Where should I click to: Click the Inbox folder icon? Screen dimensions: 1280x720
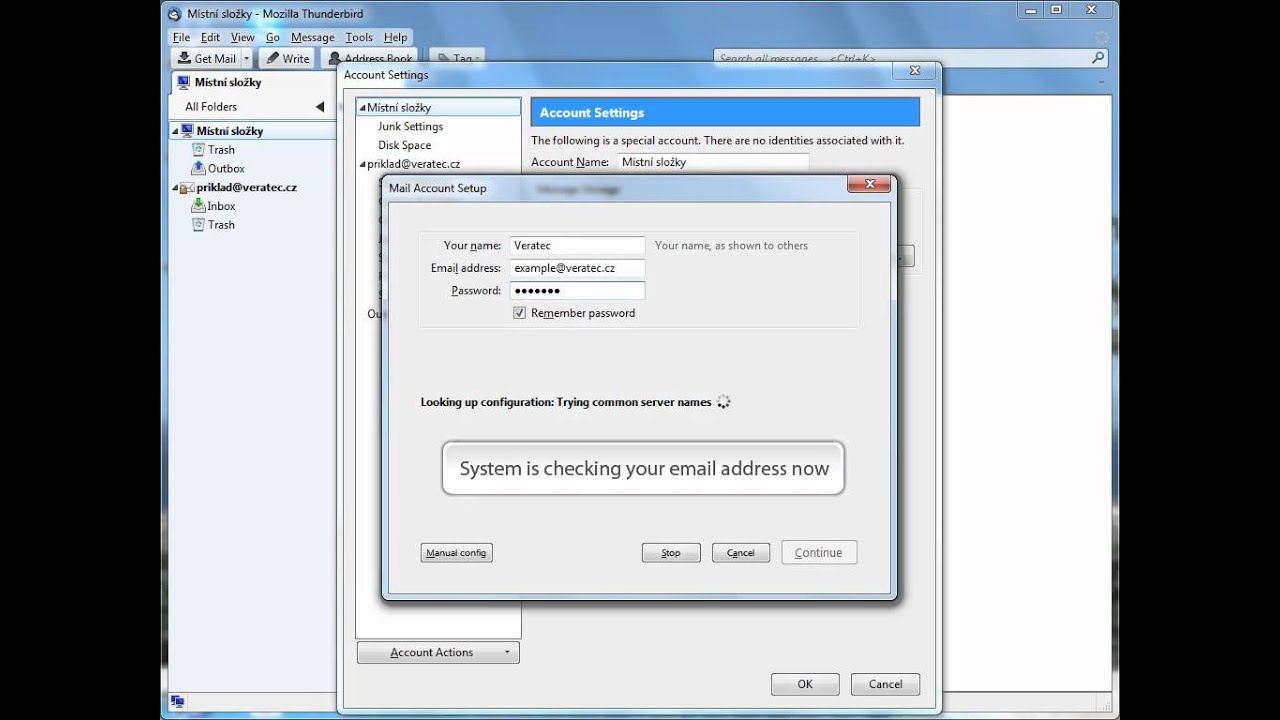[x=199, y=205]
